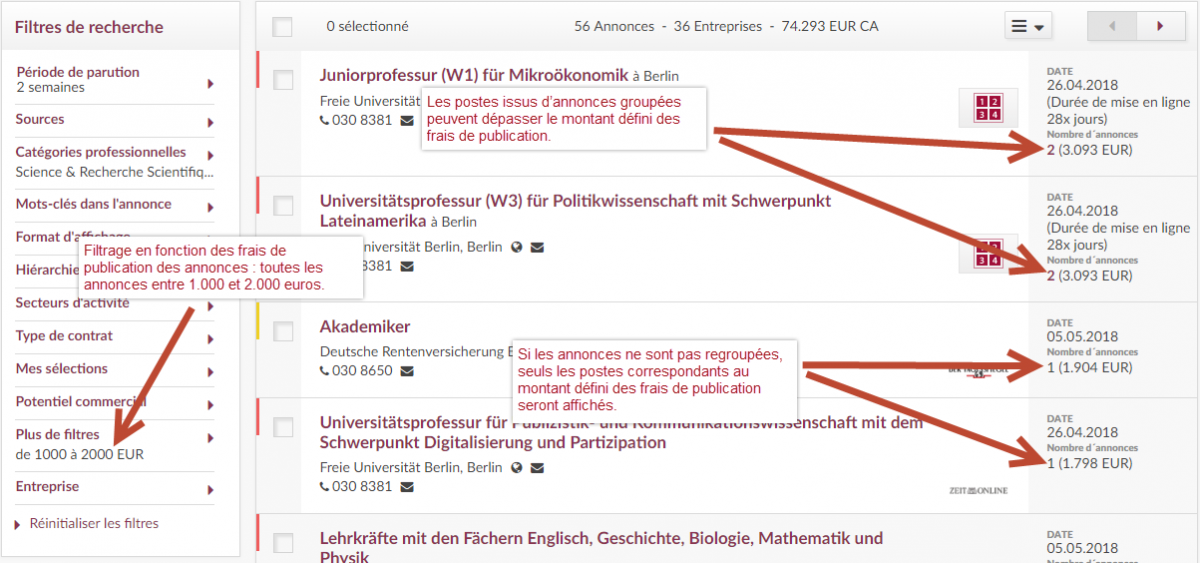Click the email icon beside 030 8381 in Publizistik row
The image size is (1200, 563).
pos(407,487)
